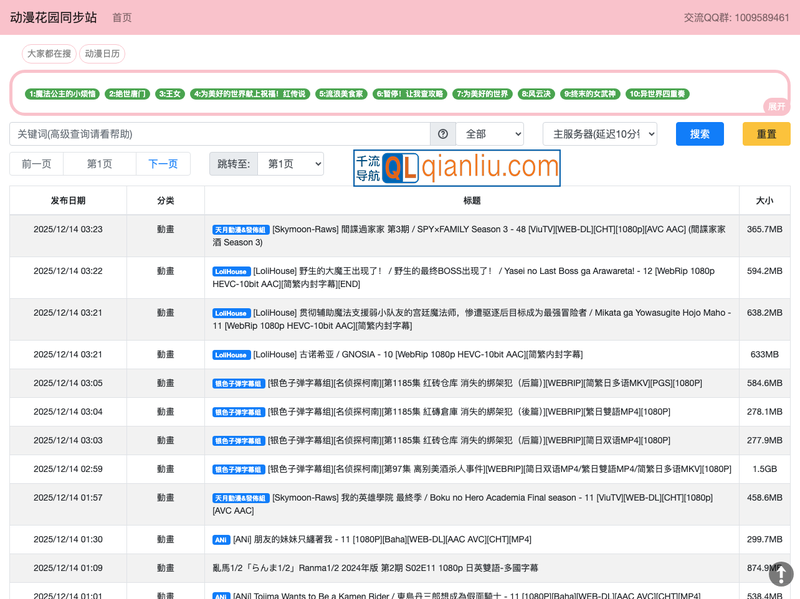Go to the next page via 下一页
Image resolution: width=800 pixels, height=599 pixels.
click(163, 164)
